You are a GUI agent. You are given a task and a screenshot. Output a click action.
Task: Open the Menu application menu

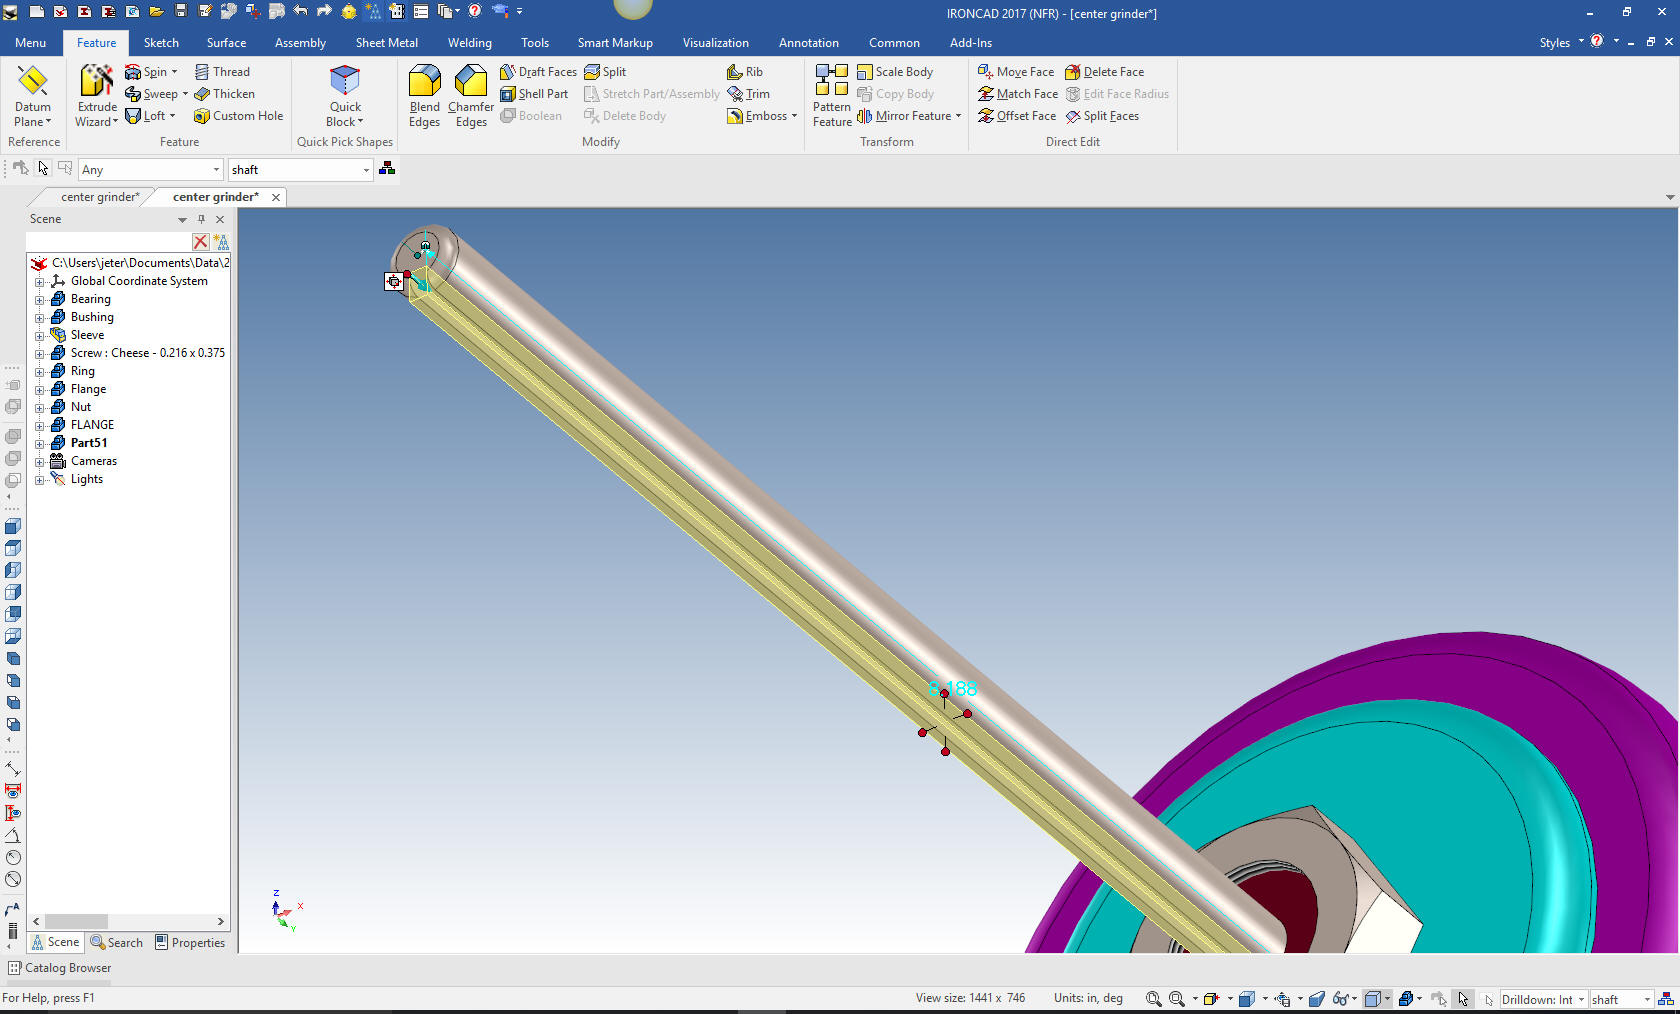[x=30, y=43]
